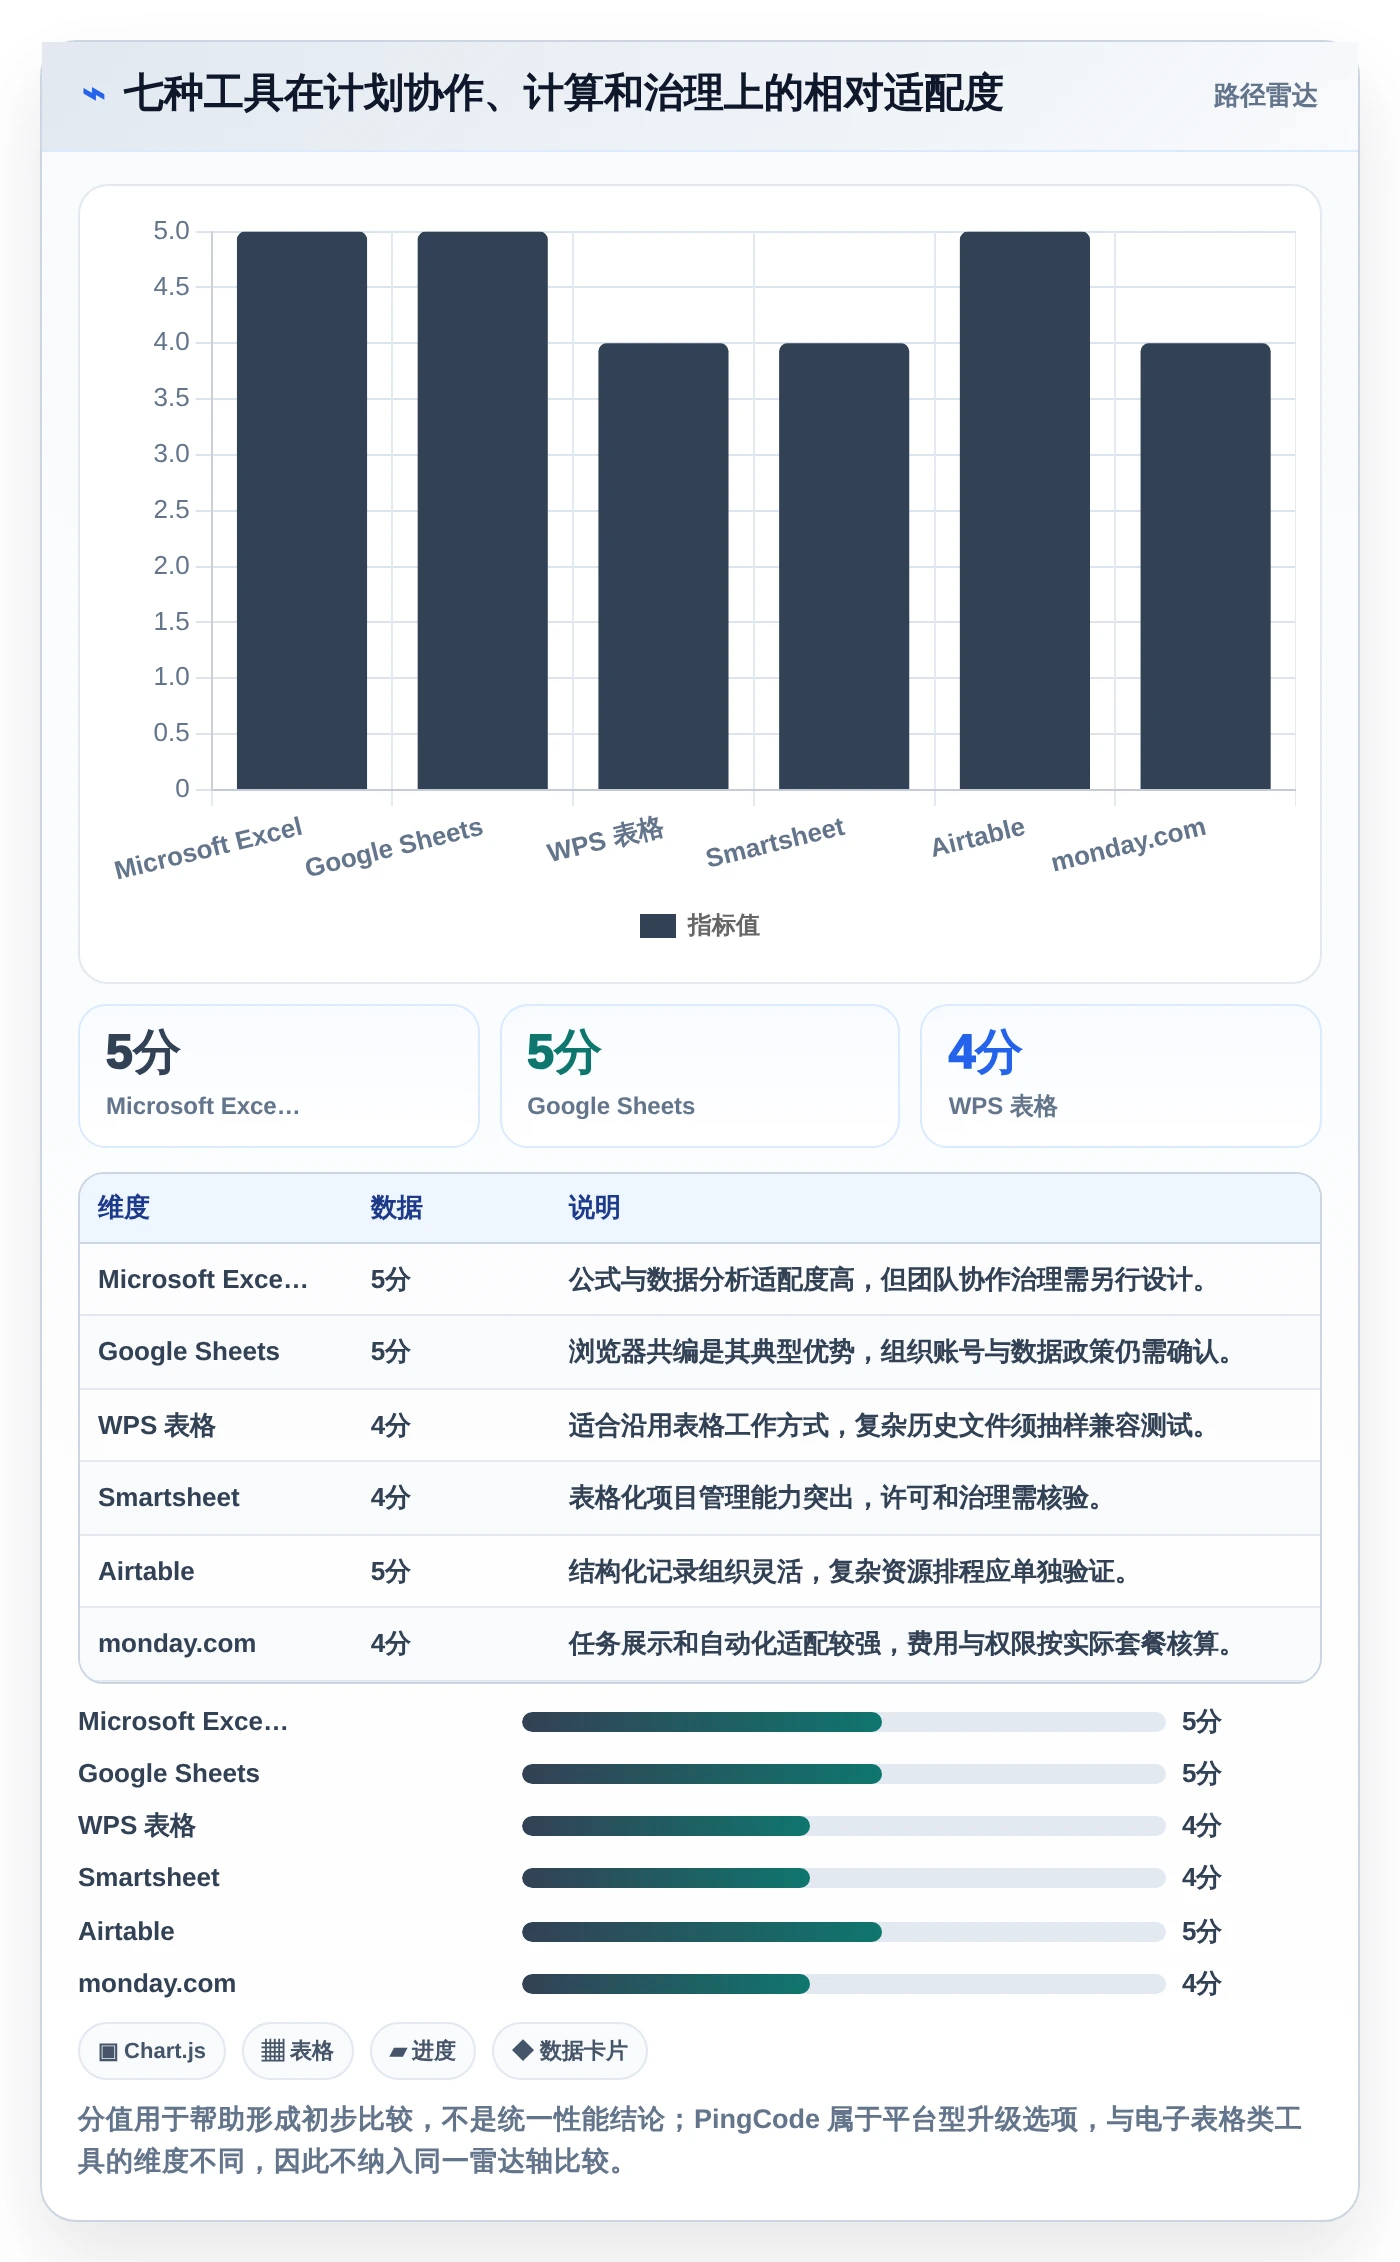Click the WPS 表格 progress bar

pyautogui.click(x=843, y=1826)
